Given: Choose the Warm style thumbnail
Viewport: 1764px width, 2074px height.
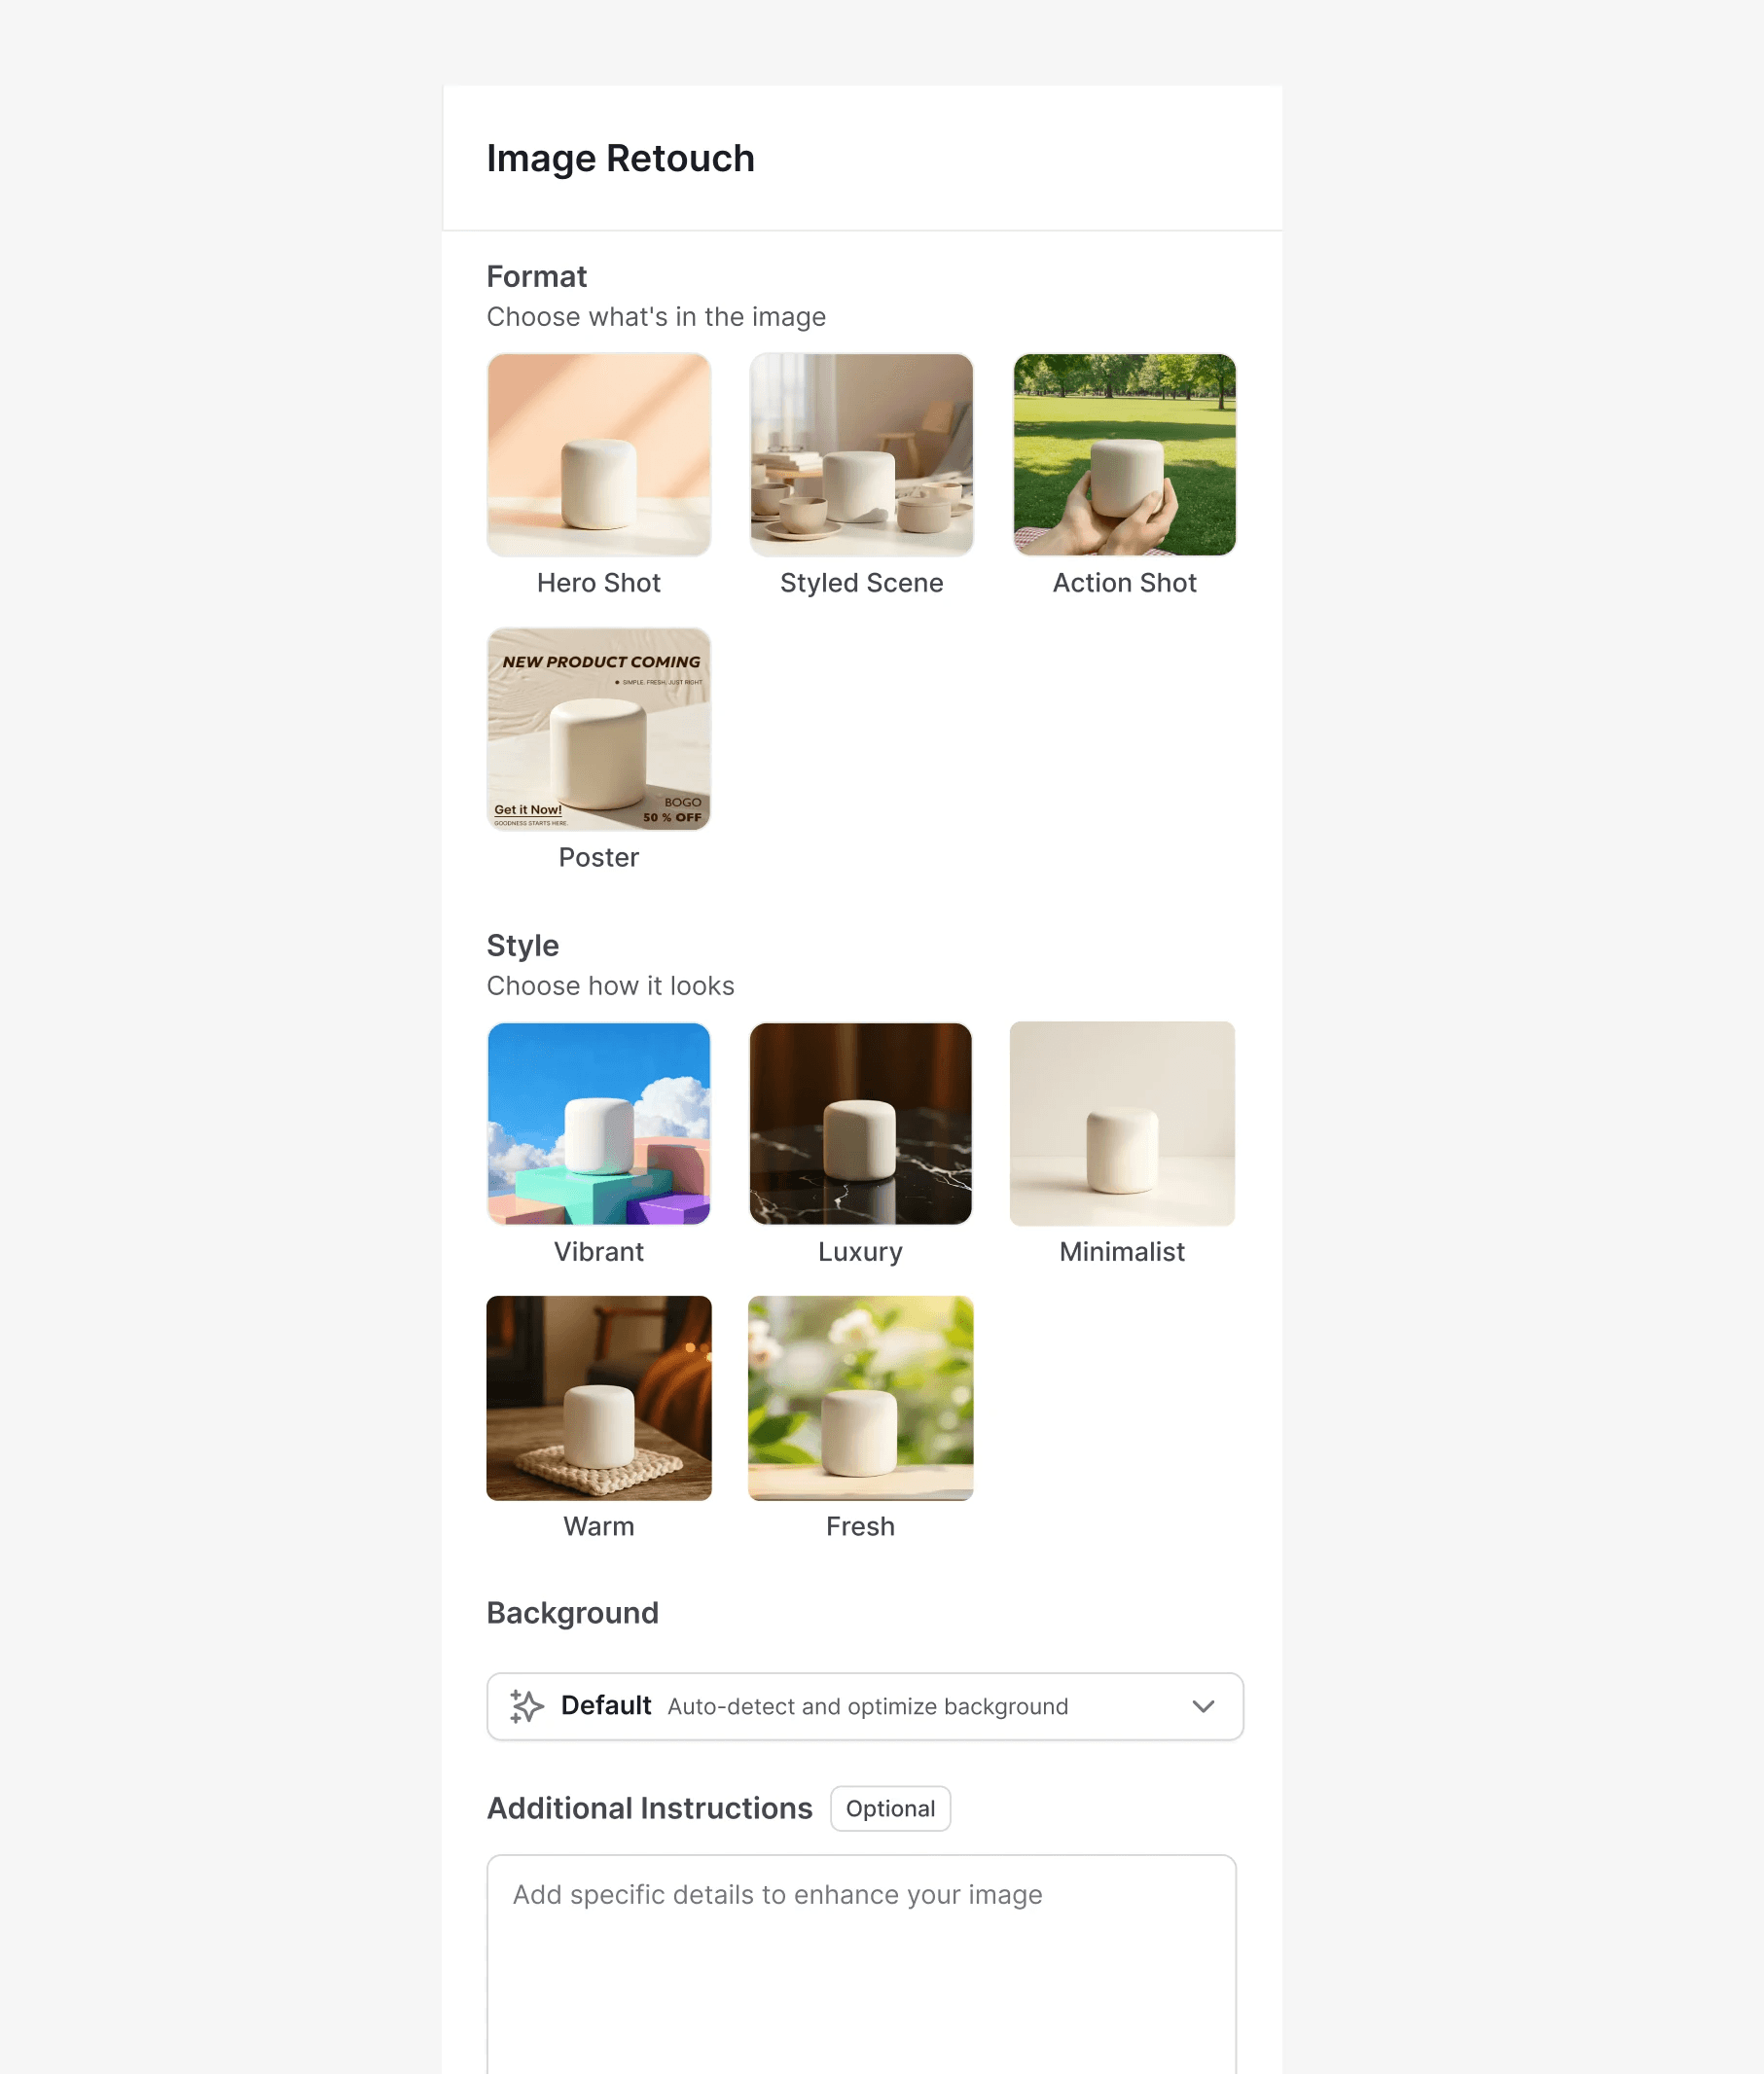Looking at the screenshot, I should [598, 1398].
